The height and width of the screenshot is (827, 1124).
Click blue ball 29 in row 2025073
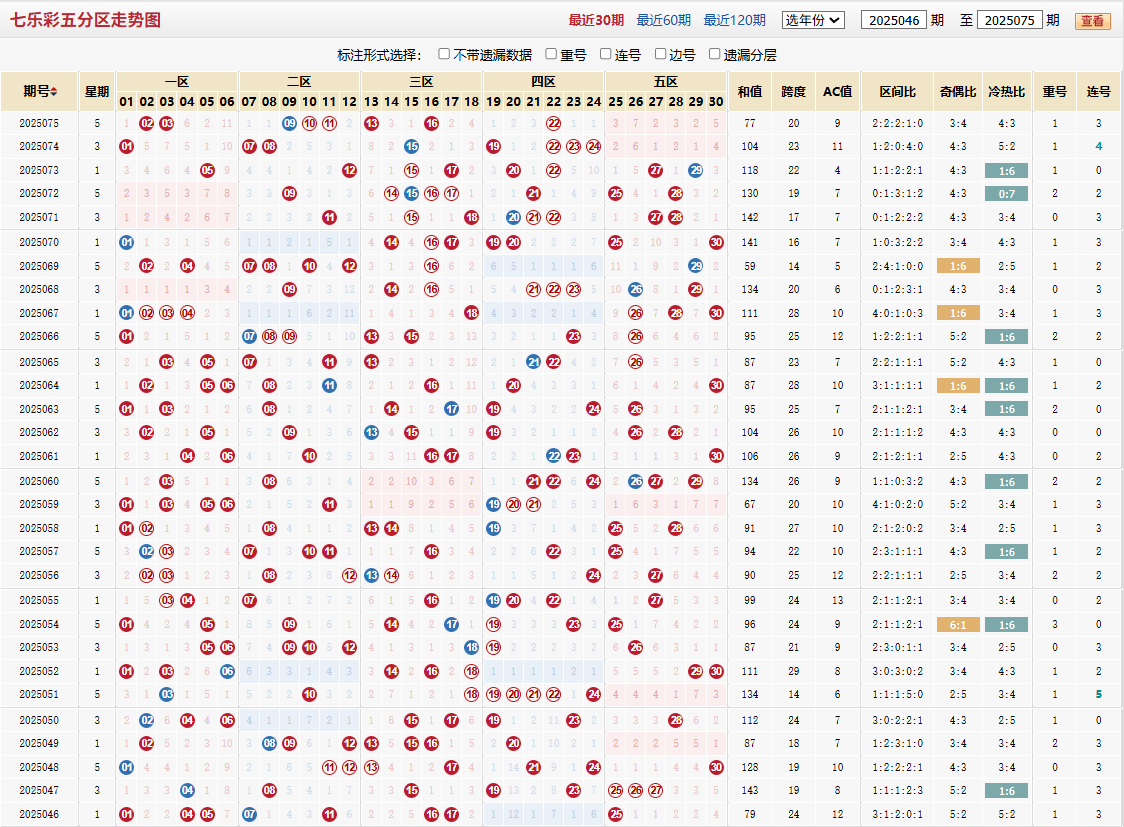point(695,171)
